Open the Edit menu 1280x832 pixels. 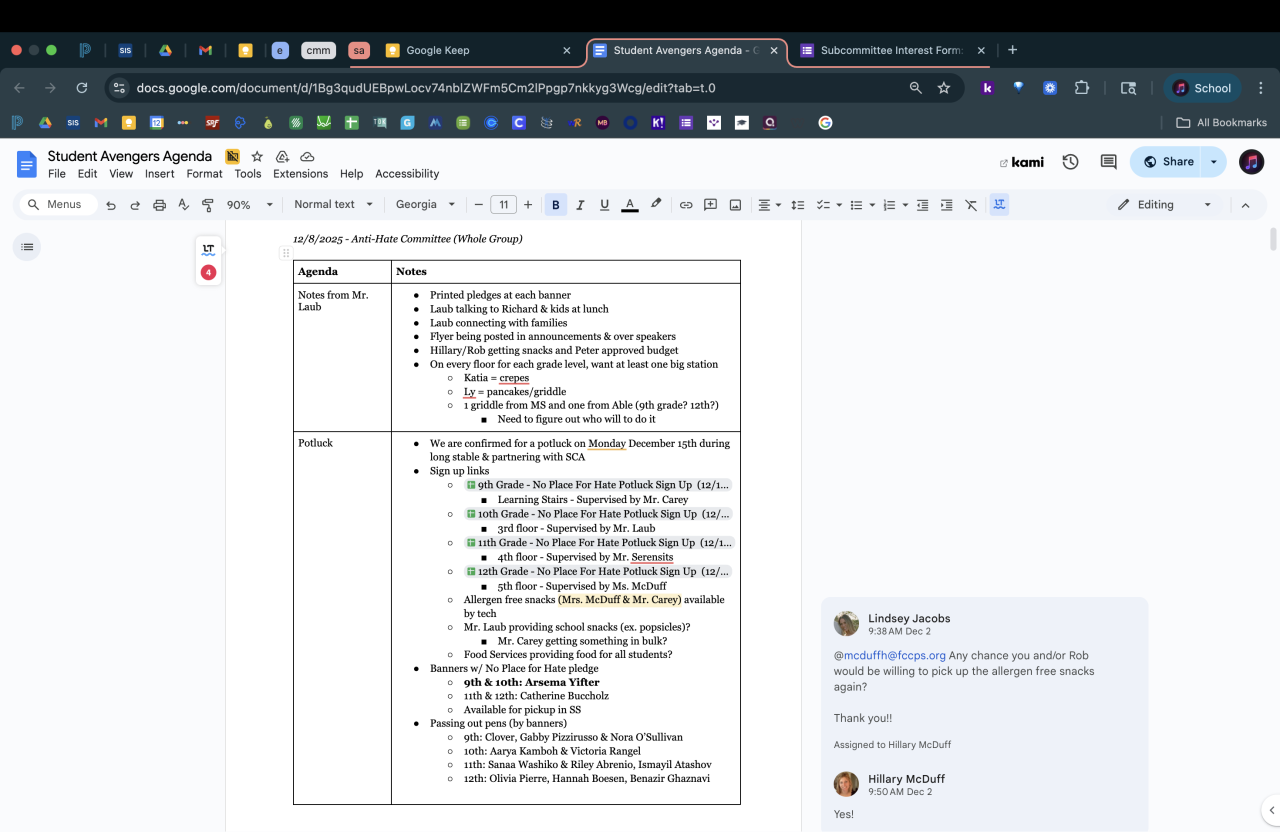[x=88, y=174]
